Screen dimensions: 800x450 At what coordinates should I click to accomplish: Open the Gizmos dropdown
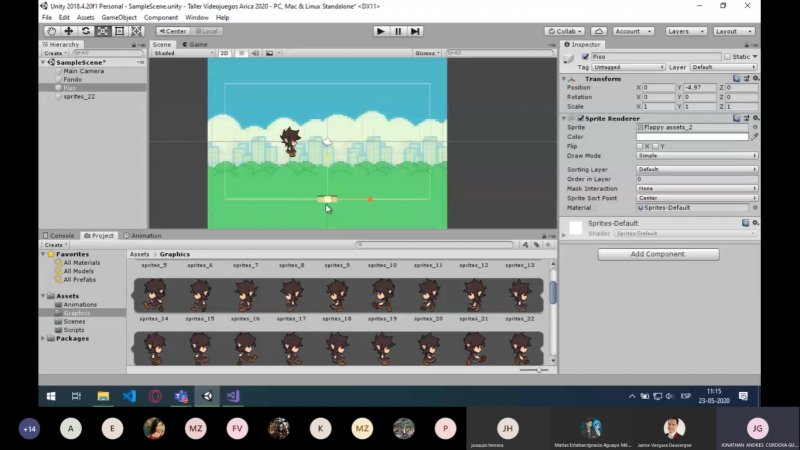click(x=427, y=53)
